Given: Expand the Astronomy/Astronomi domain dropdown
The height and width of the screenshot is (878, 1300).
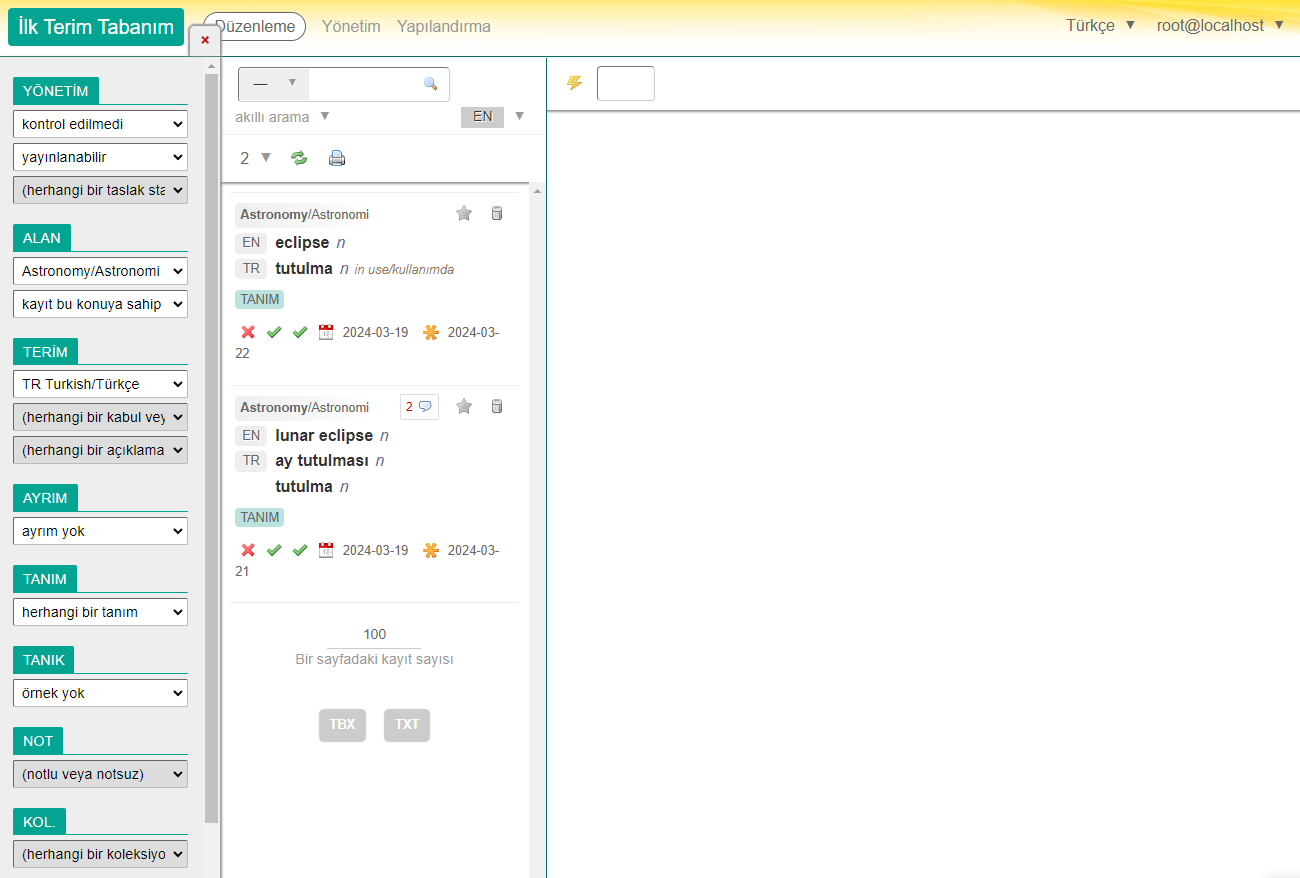Looking at the screenshot, I should (x=100, y=271).
